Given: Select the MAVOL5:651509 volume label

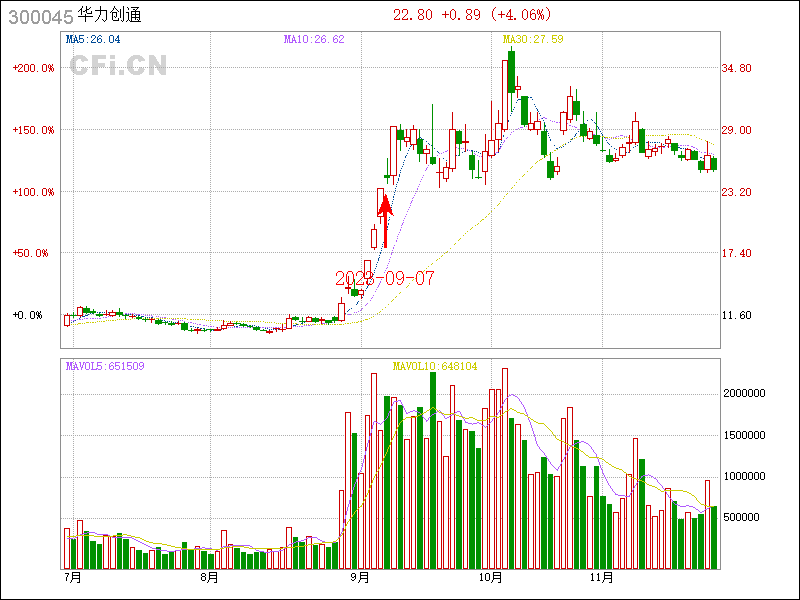Looking at the screenshot, I should [105, 366].
